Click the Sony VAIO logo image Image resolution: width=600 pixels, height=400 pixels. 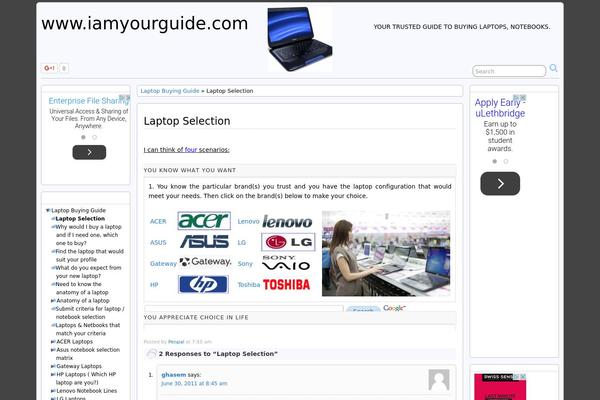pos(286,263)
